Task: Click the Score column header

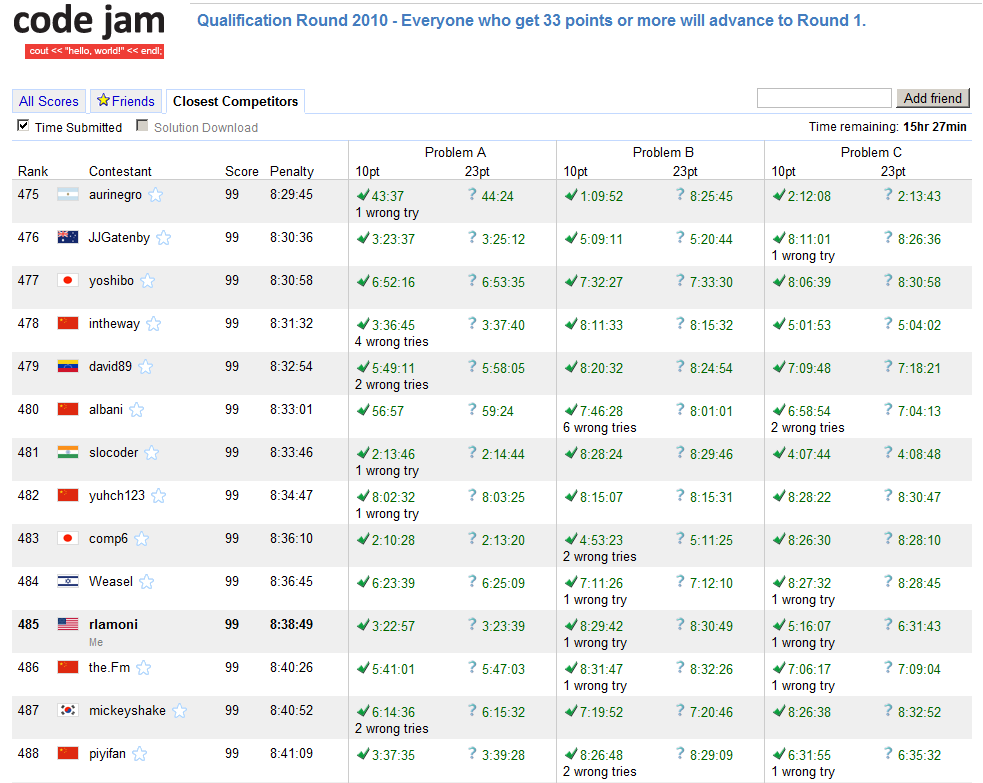Action: coord(241,171)
